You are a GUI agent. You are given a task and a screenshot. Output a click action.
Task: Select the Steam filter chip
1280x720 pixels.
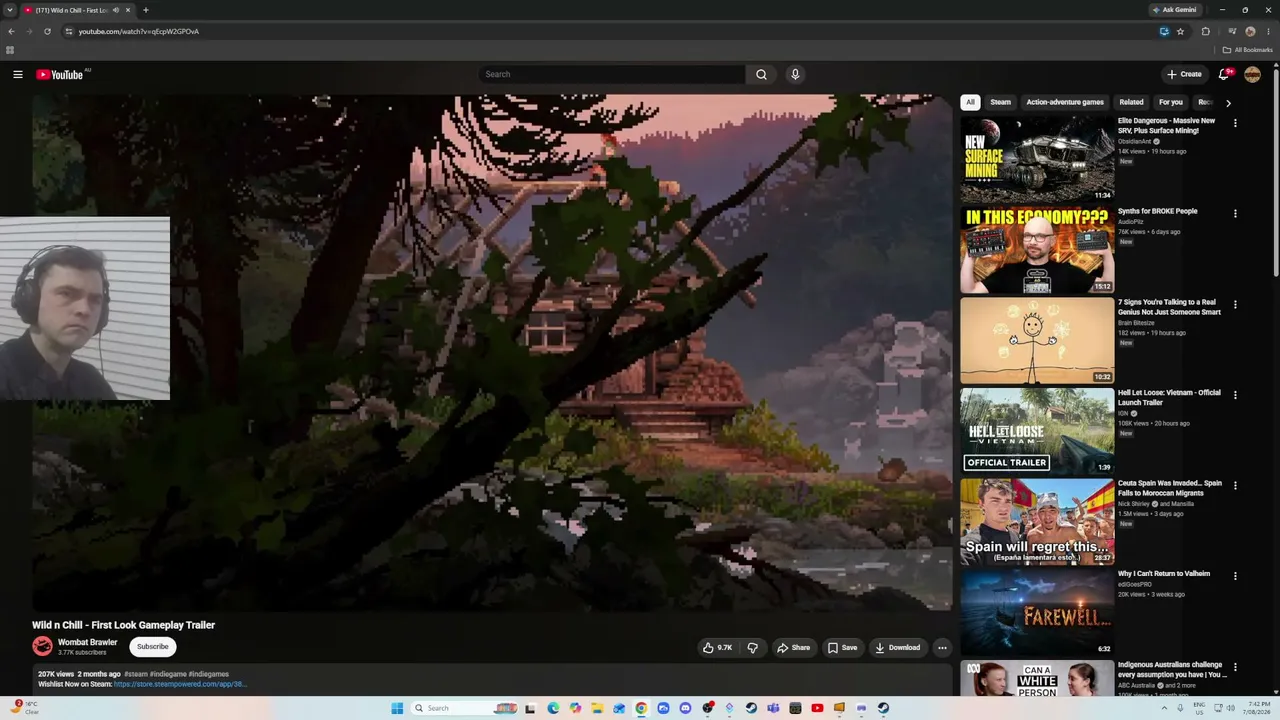click(x=1000, y=102)
